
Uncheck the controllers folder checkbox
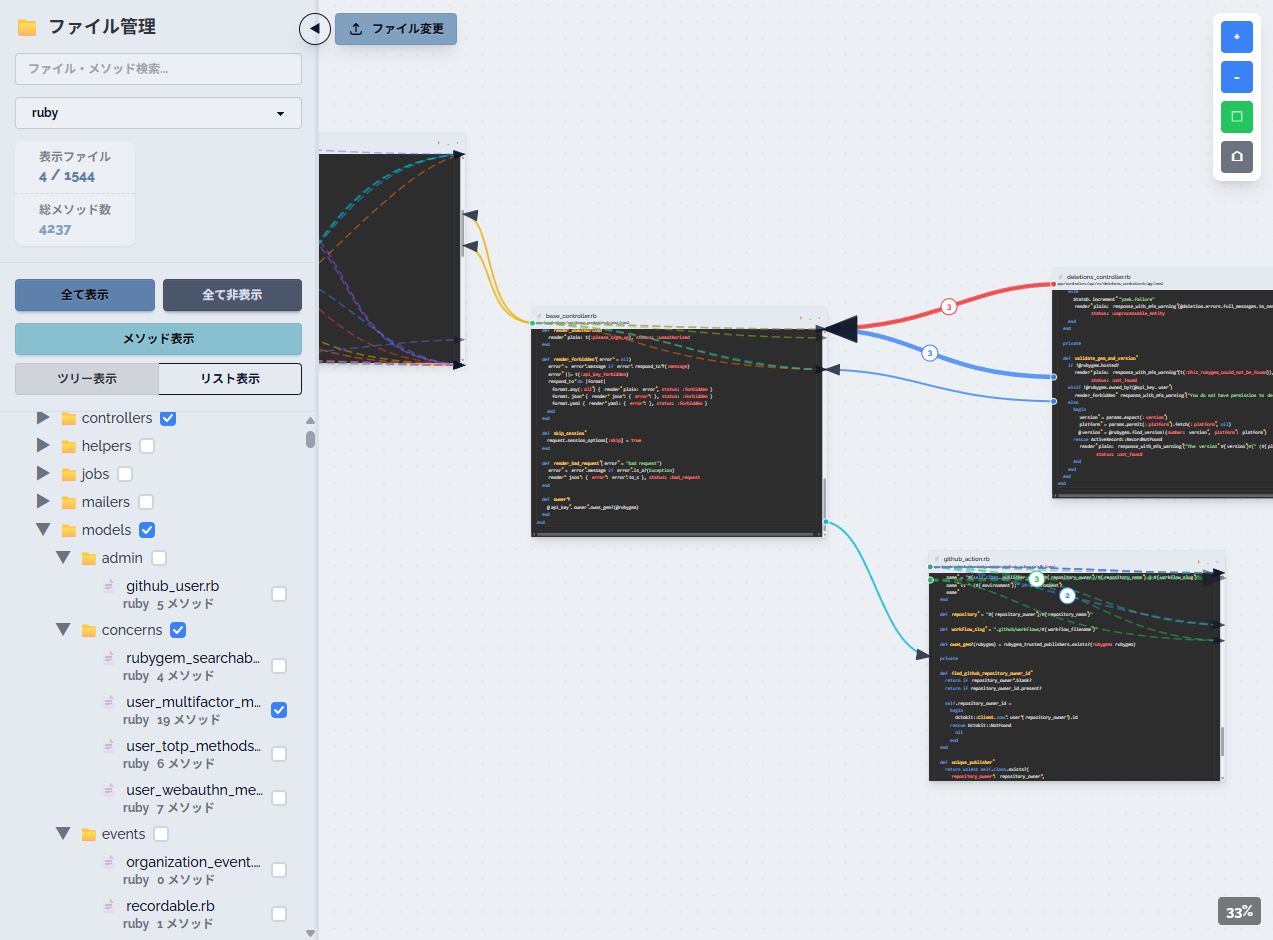[168, 418]
